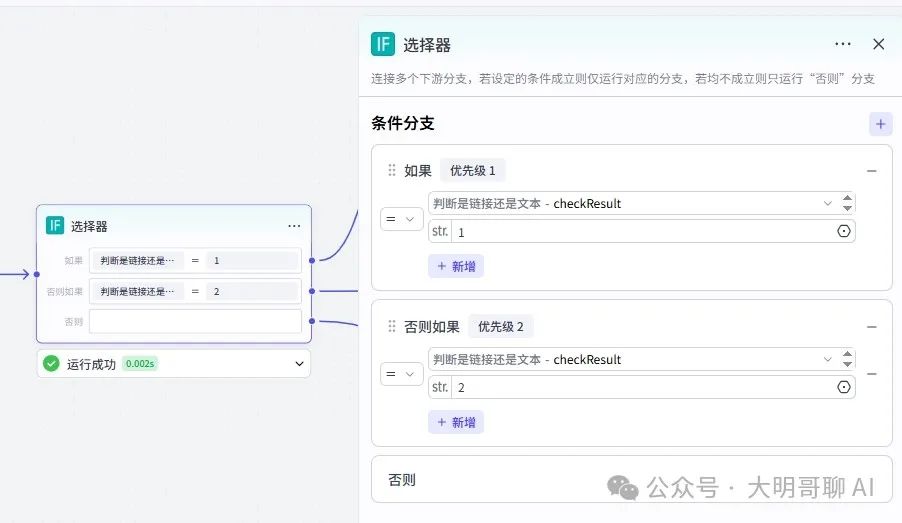This screenshot has height=523, width=902.
Task: Click the variable reference icon in value field 1
Action: [x=843, y=231]
